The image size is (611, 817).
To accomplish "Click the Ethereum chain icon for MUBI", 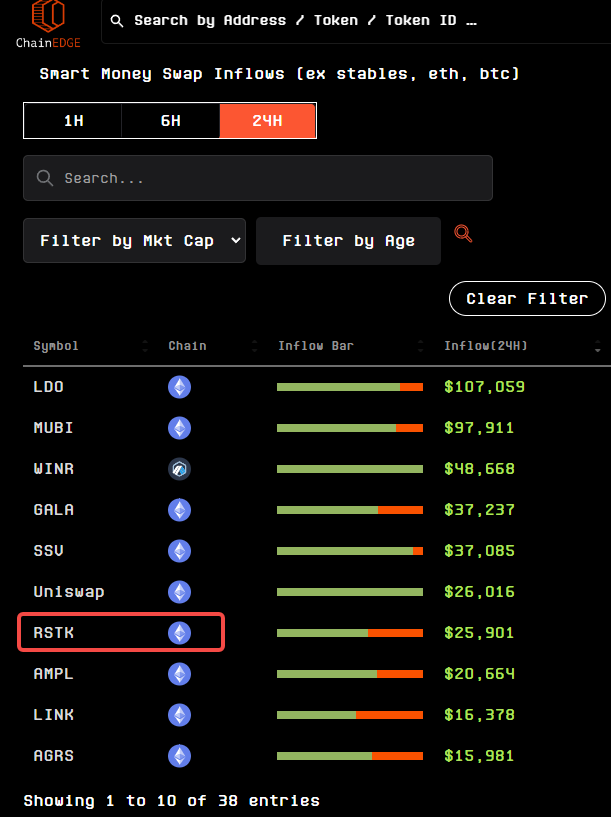I will pyautogui.click(x=179, y=428).
